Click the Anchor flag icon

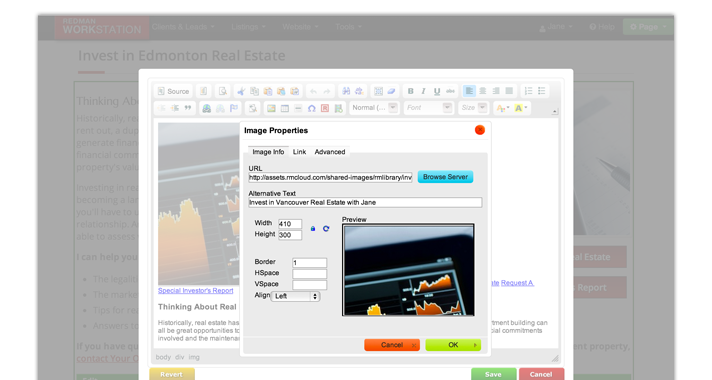point(234,108)
